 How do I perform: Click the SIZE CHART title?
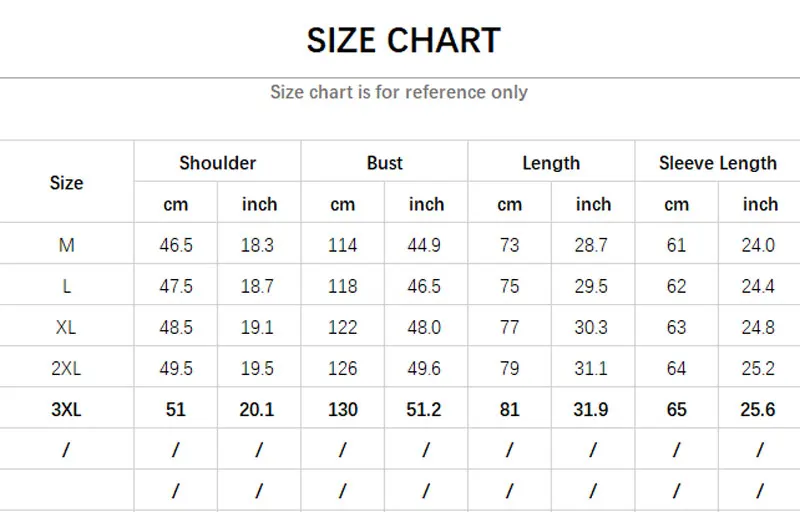[403, 40]
